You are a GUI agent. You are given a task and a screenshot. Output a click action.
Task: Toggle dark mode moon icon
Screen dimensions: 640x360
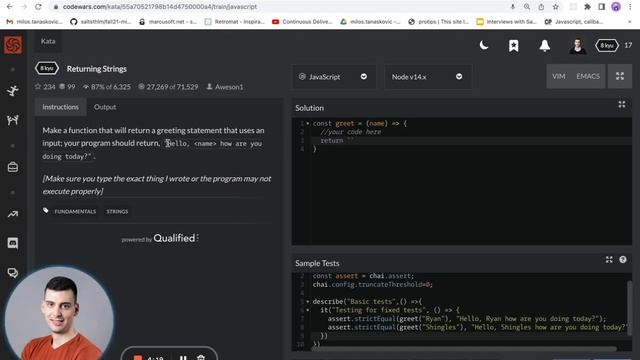pyautogui.click(x=484, y=45)
